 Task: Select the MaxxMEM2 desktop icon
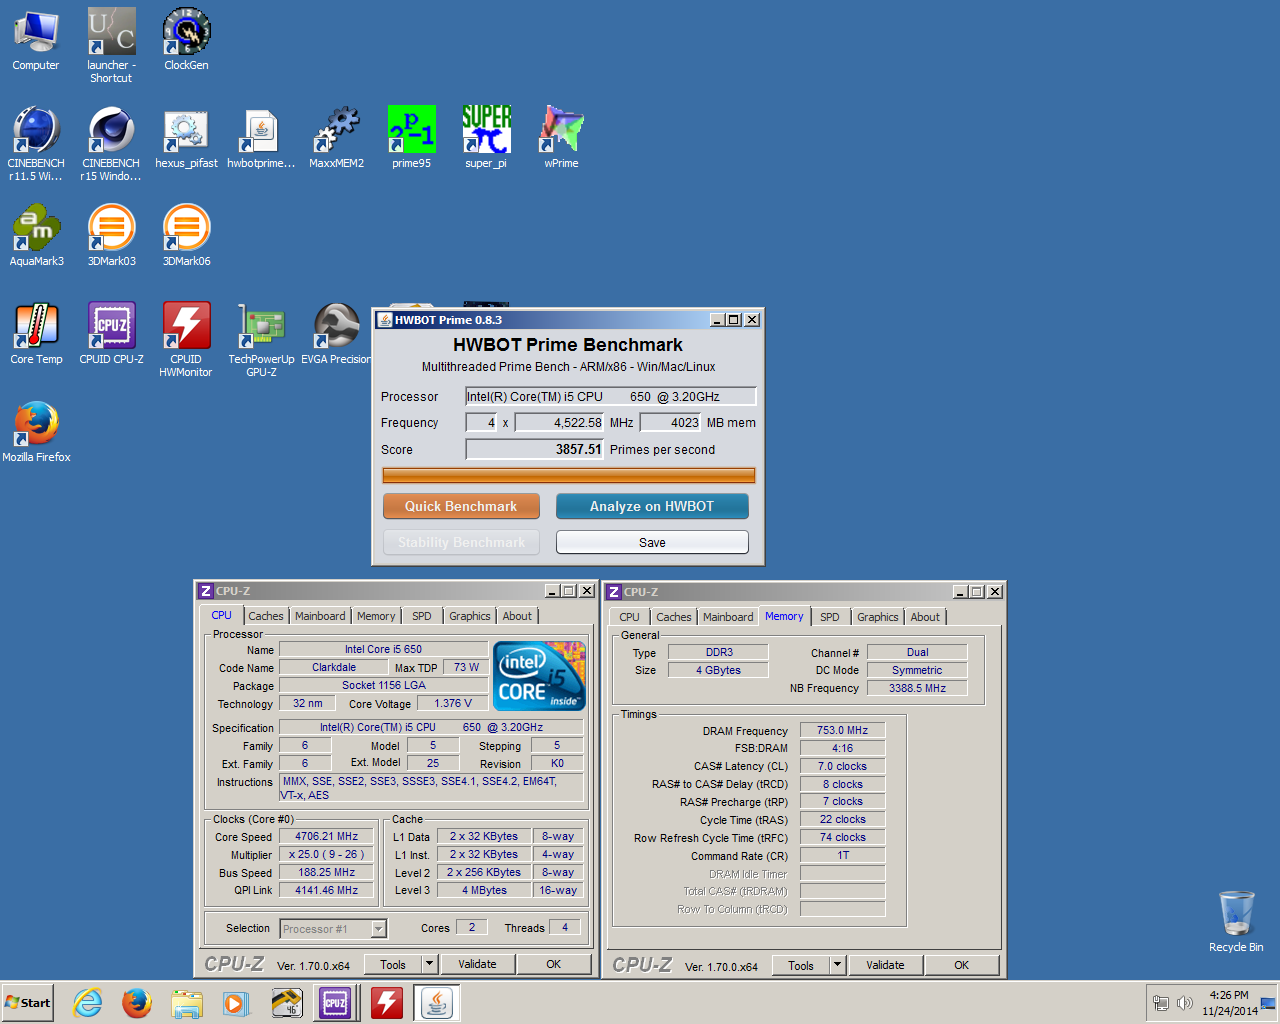tap(336, 138)
